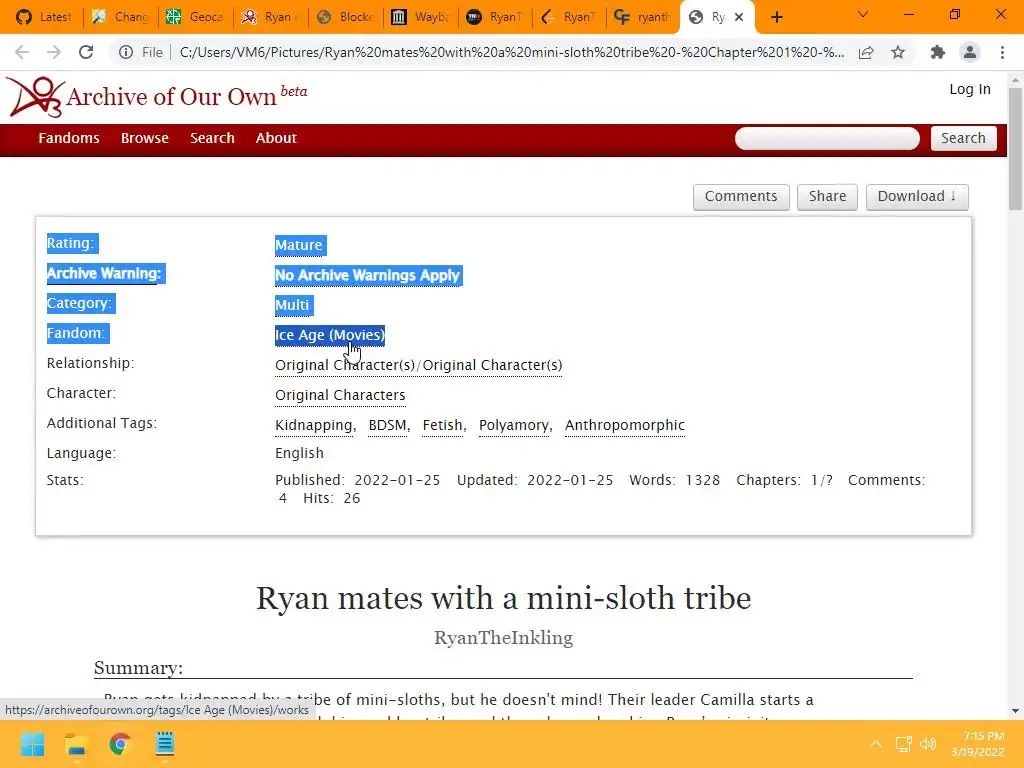Switch to the Geoca tab

pyautogui.click(x=195, y=17)
